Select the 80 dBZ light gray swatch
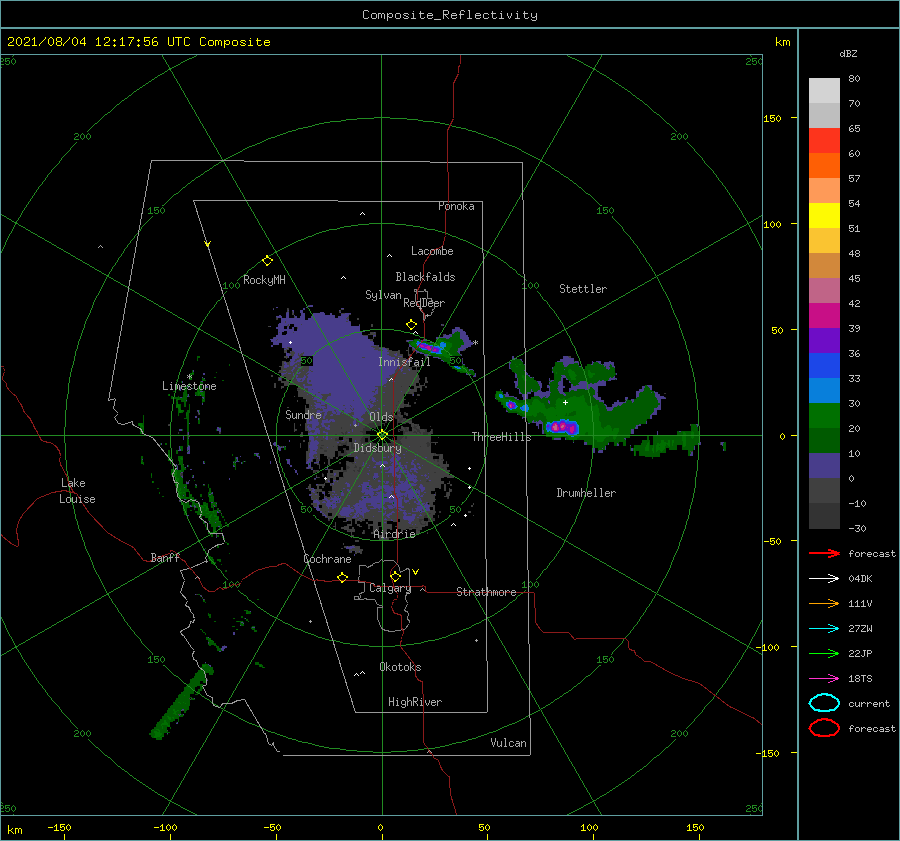Screen dimensions: 900x841 pyautogui.click(x=824, y=91)
